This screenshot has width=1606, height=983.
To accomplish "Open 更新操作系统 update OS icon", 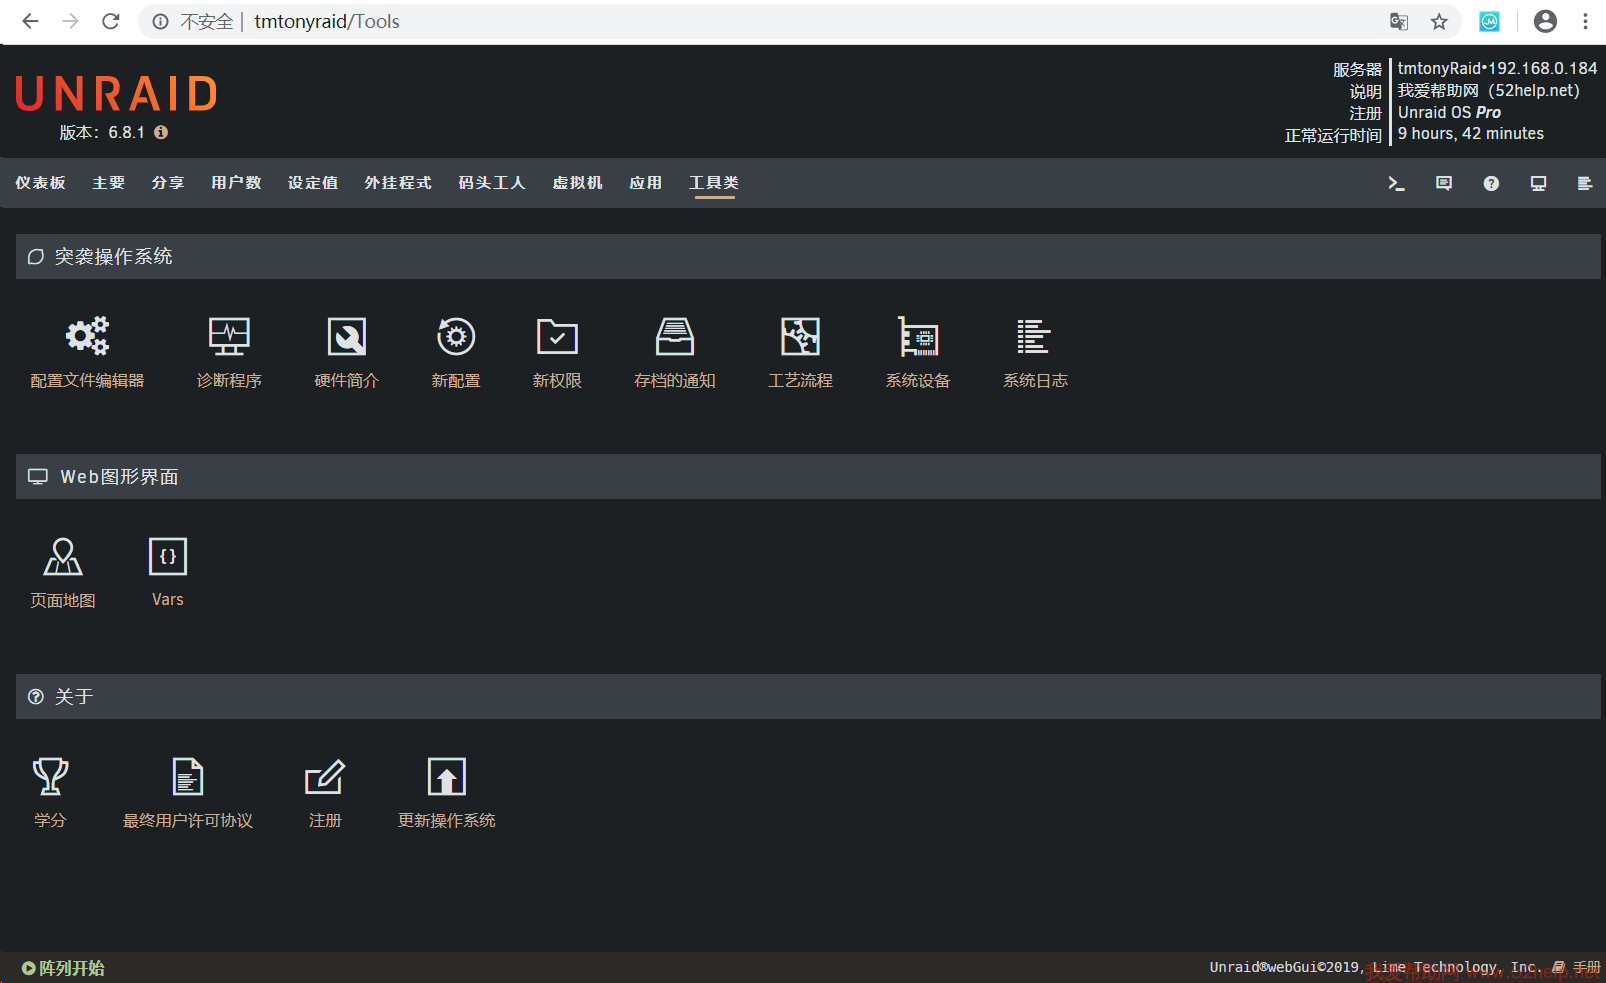I will (x=446, y=777).
